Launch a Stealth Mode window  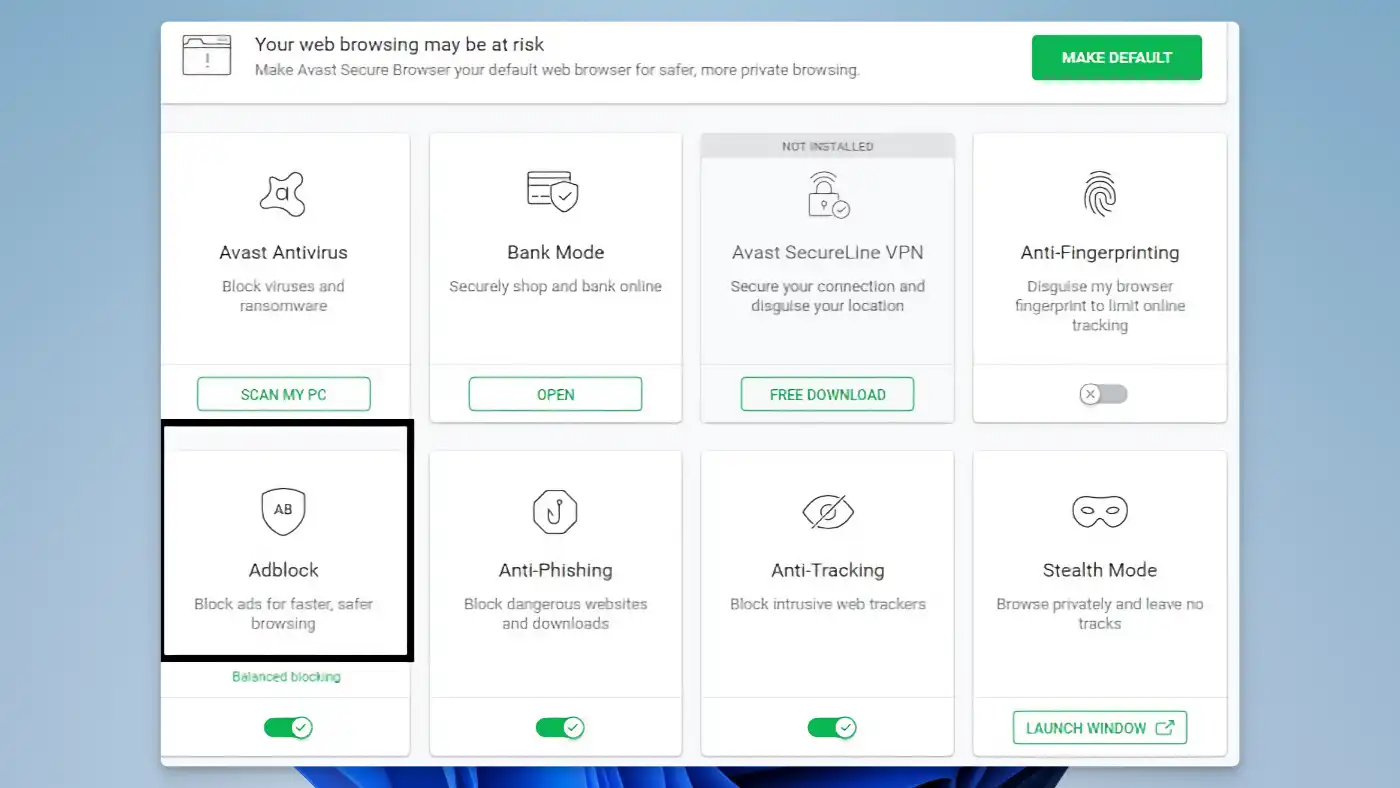coord(1099,727)
